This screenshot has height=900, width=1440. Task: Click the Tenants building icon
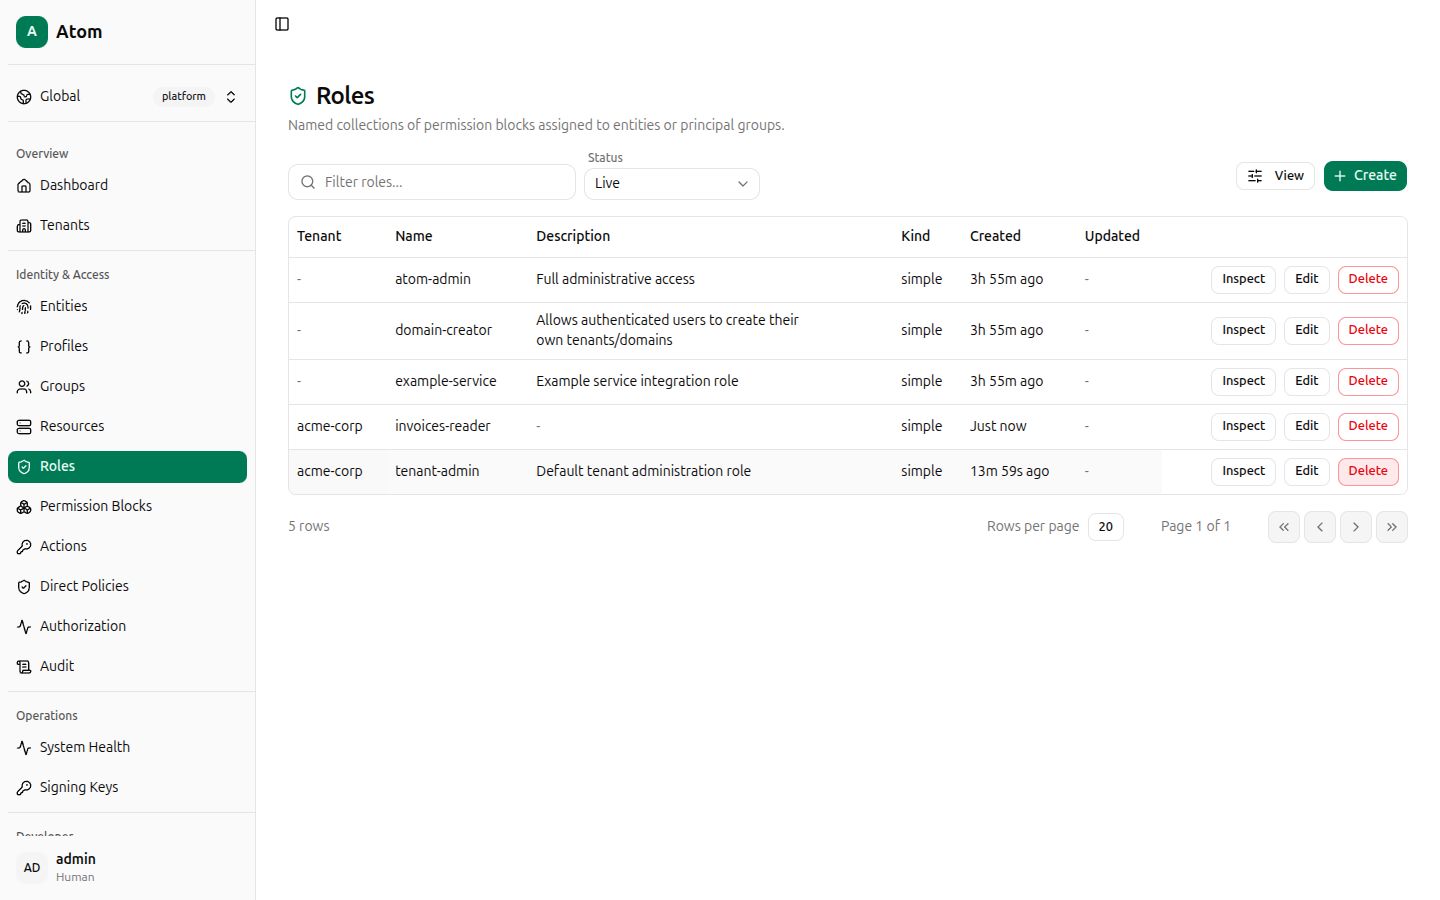(24, 226)
